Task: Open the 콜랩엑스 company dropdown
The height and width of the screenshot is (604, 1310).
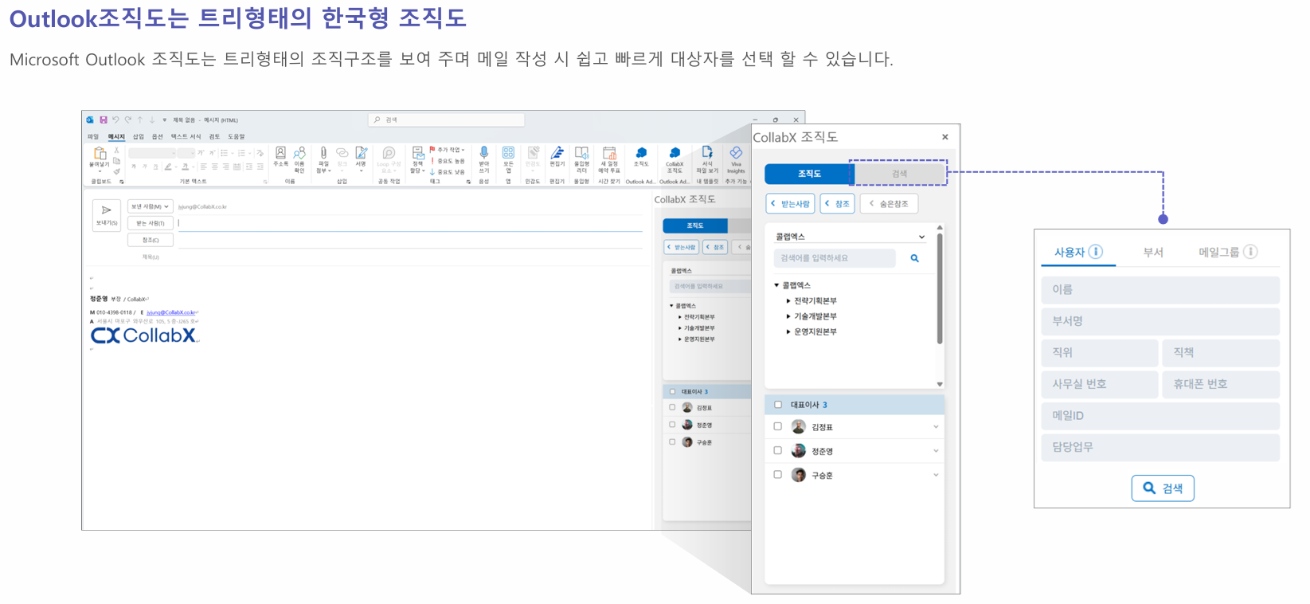Action: [x=921, y=237]
